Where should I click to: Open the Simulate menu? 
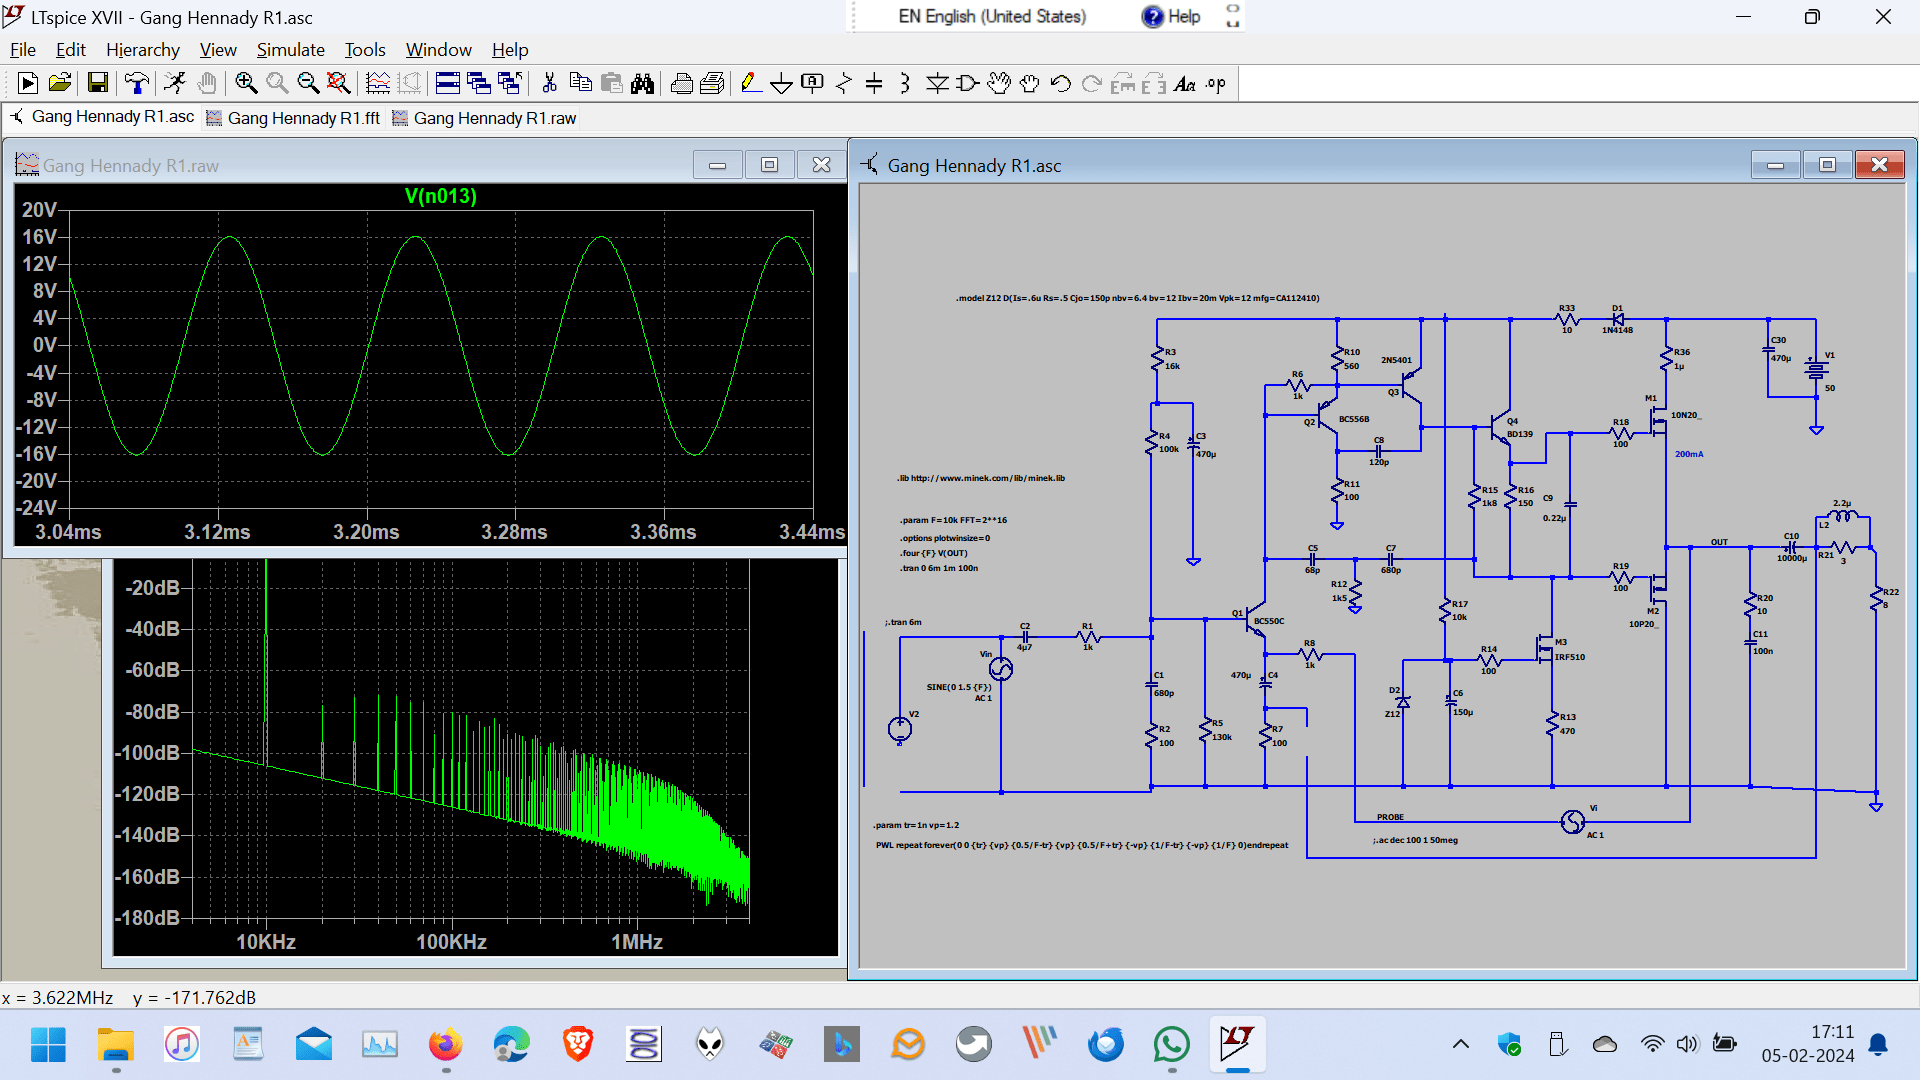(x=290, y=50)
